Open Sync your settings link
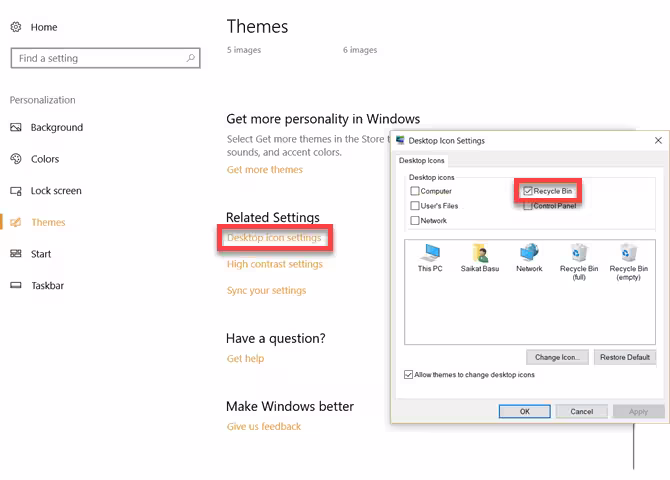 coord(266,291)
